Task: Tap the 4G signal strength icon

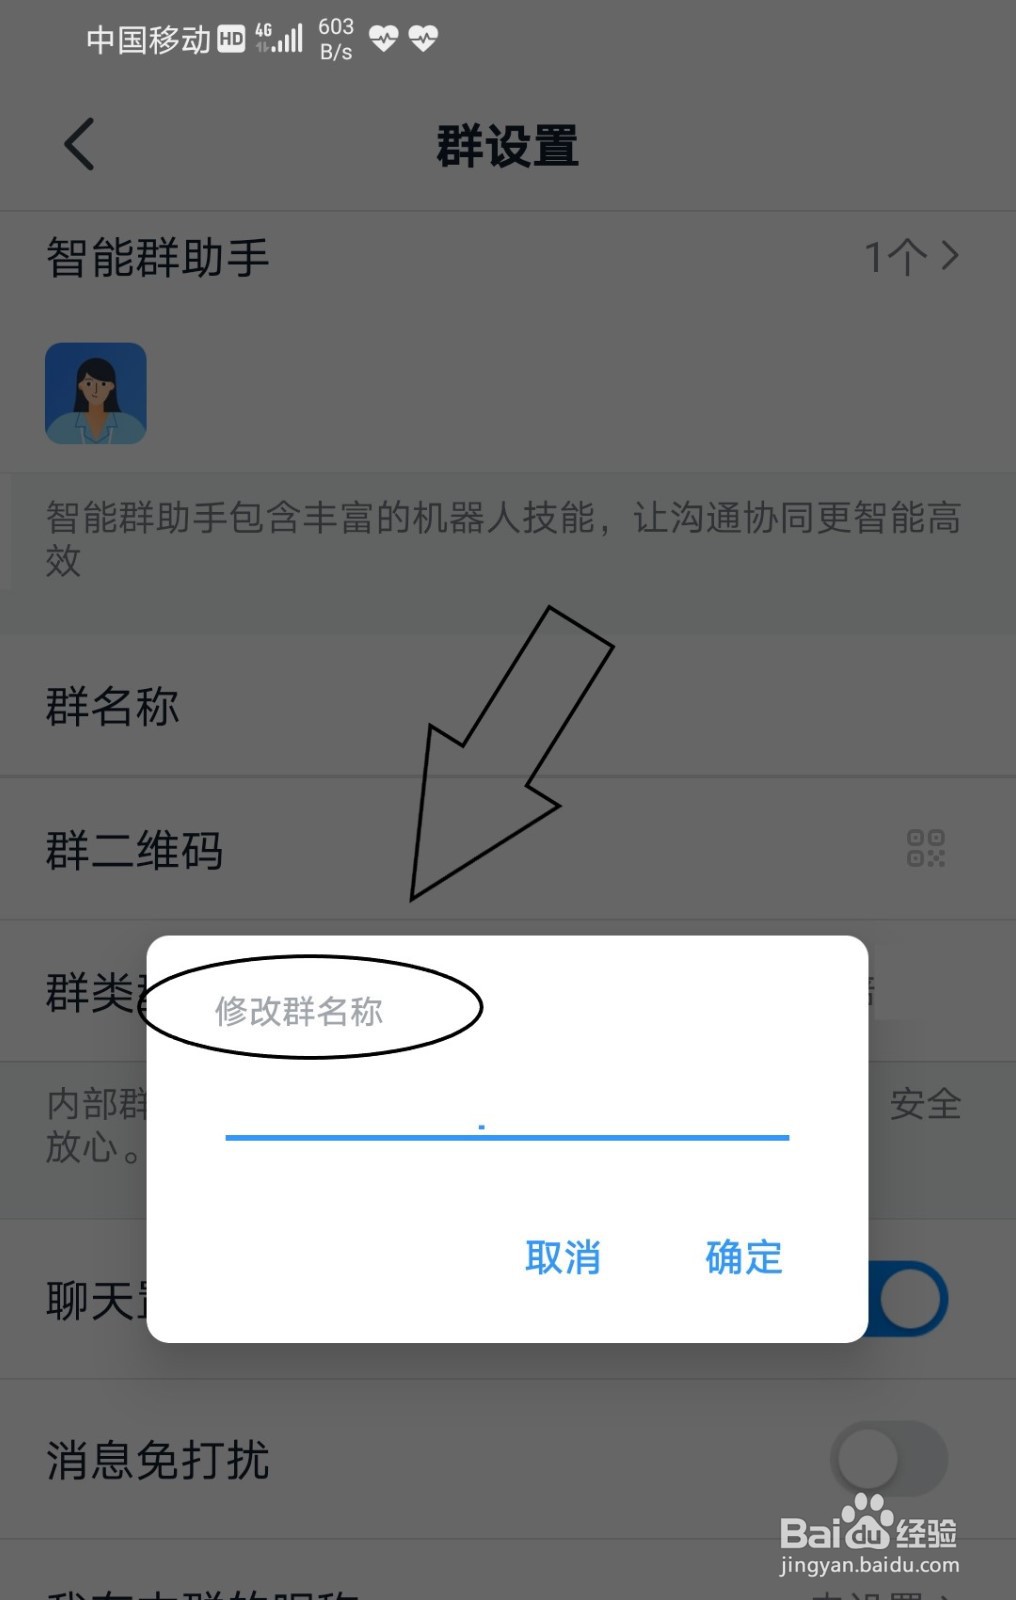Action: point(278,38)
